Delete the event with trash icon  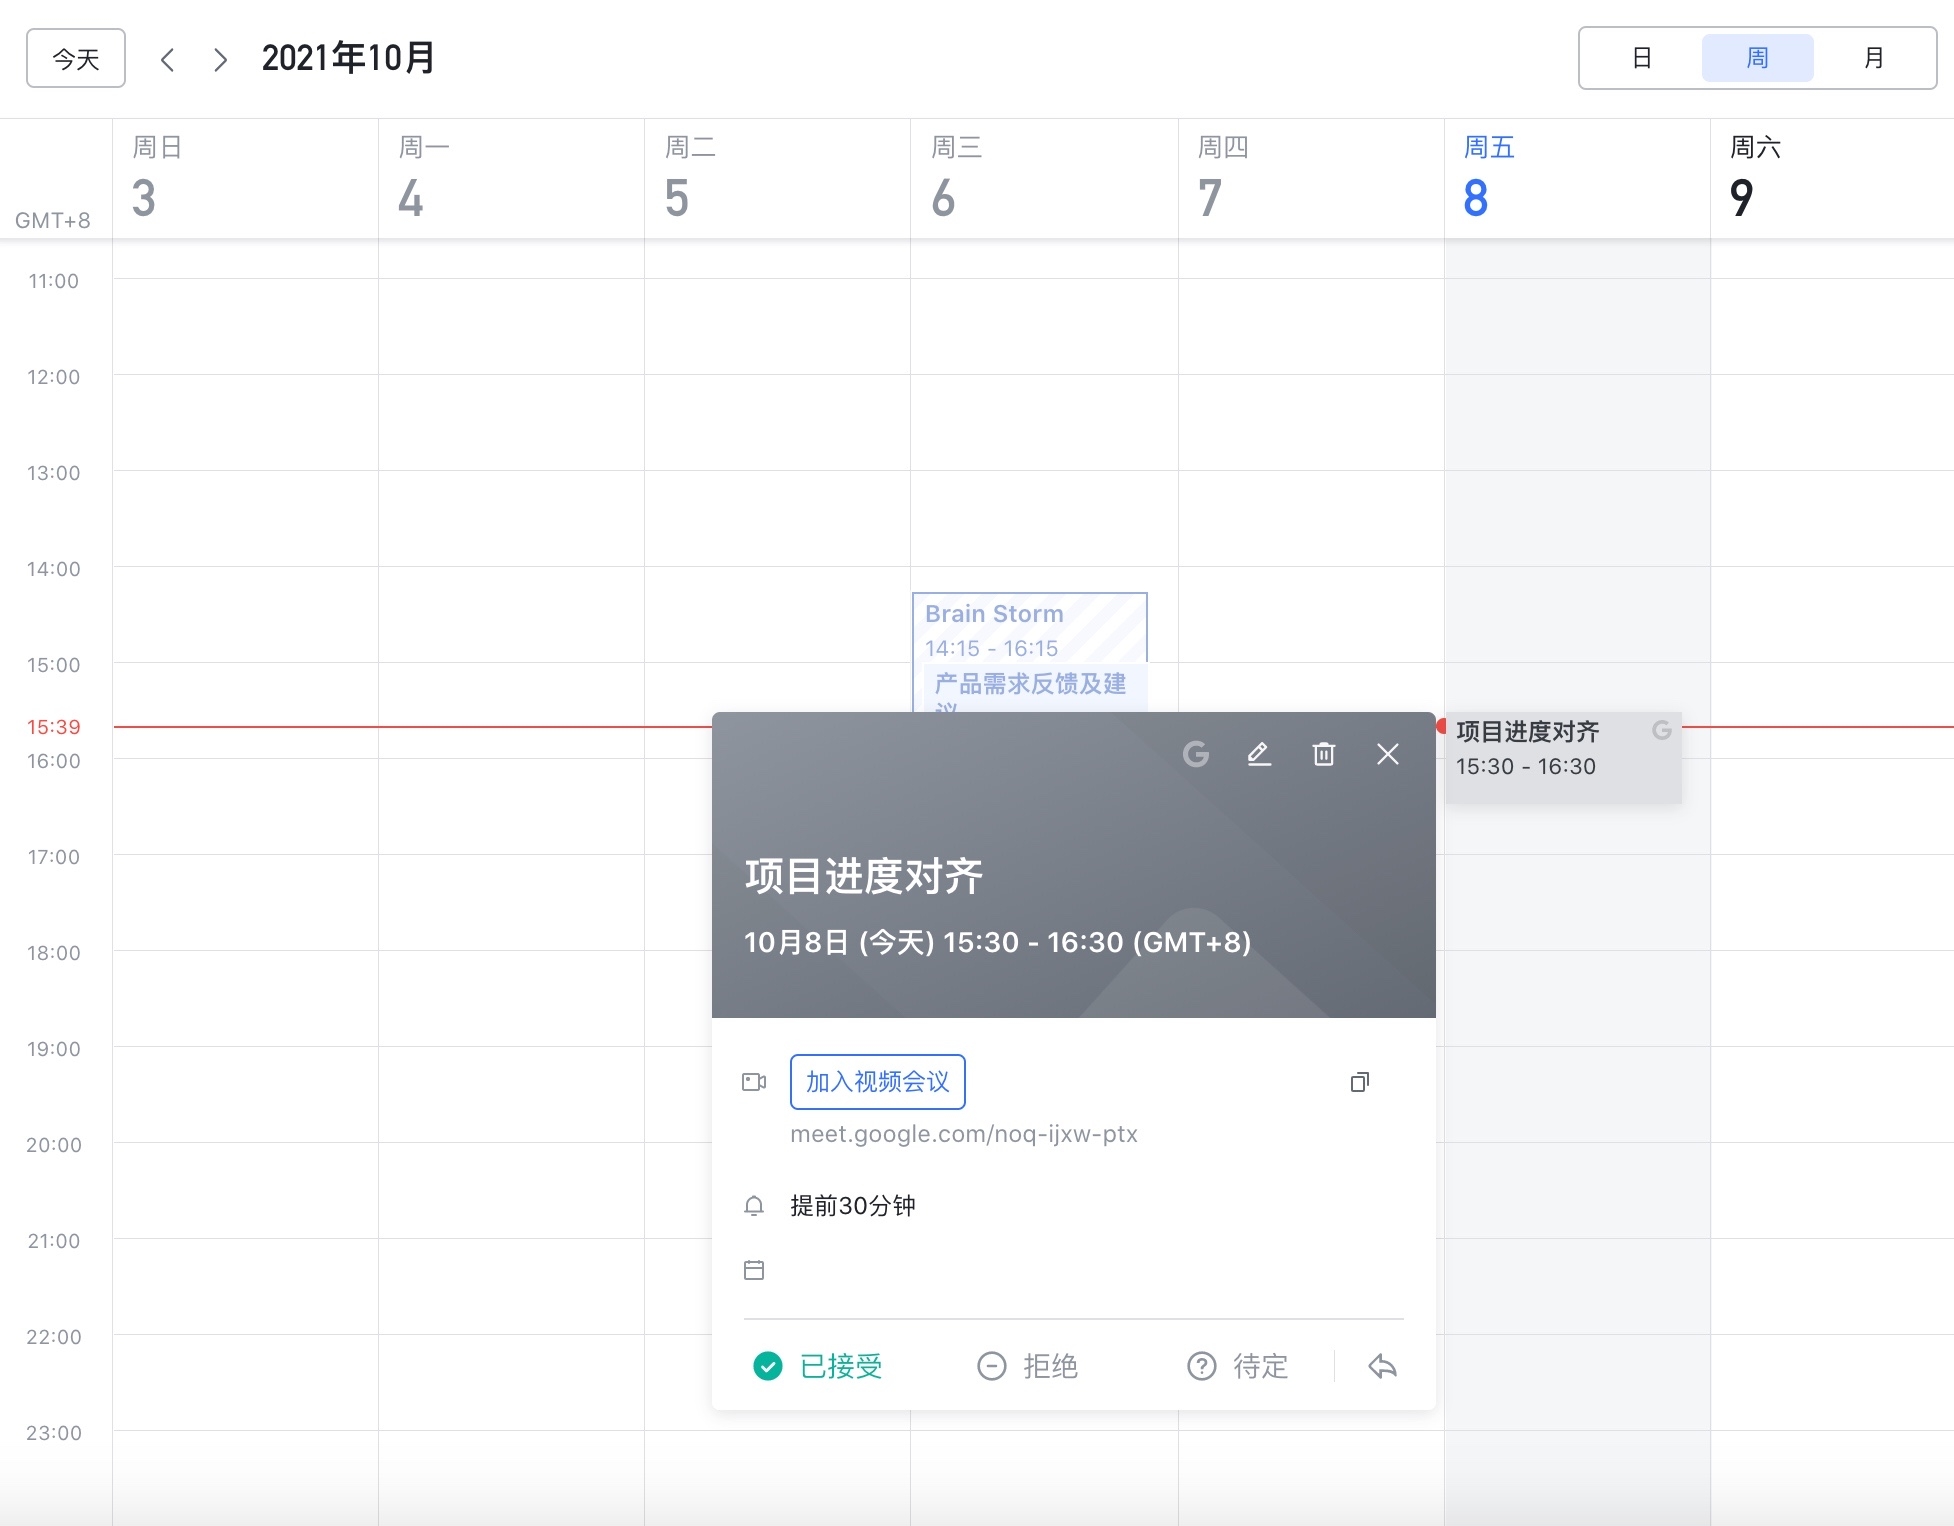(1324, 754)
